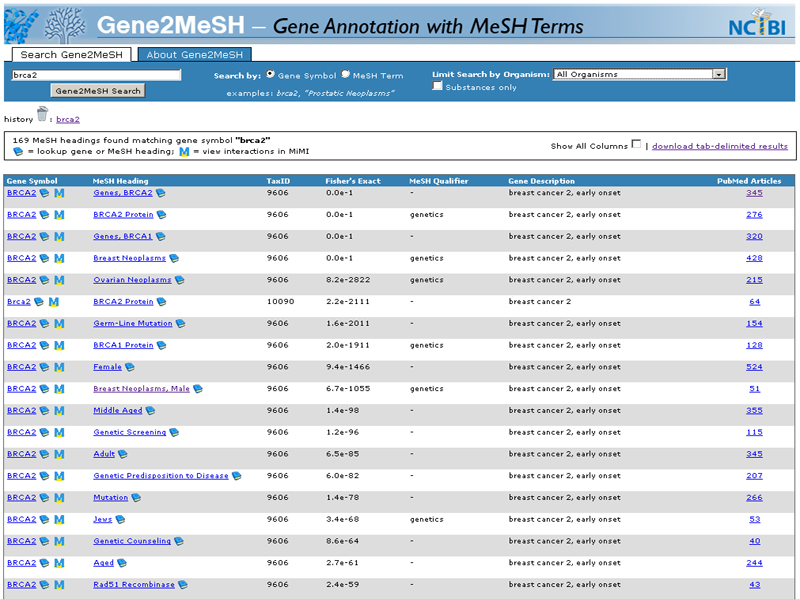The height and width of the screenshot is (600, 800).
Task: Open the MiMI icon in the TaxID 10090 row
Action: [54, 302]
